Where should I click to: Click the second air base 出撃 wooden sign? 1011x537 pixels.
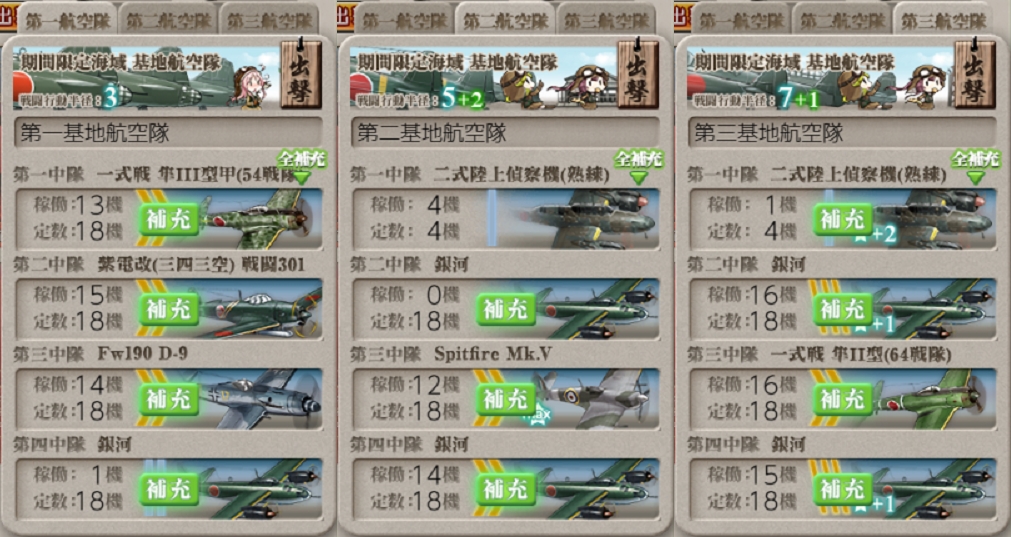pyautogui.click(x=638, y=74)
